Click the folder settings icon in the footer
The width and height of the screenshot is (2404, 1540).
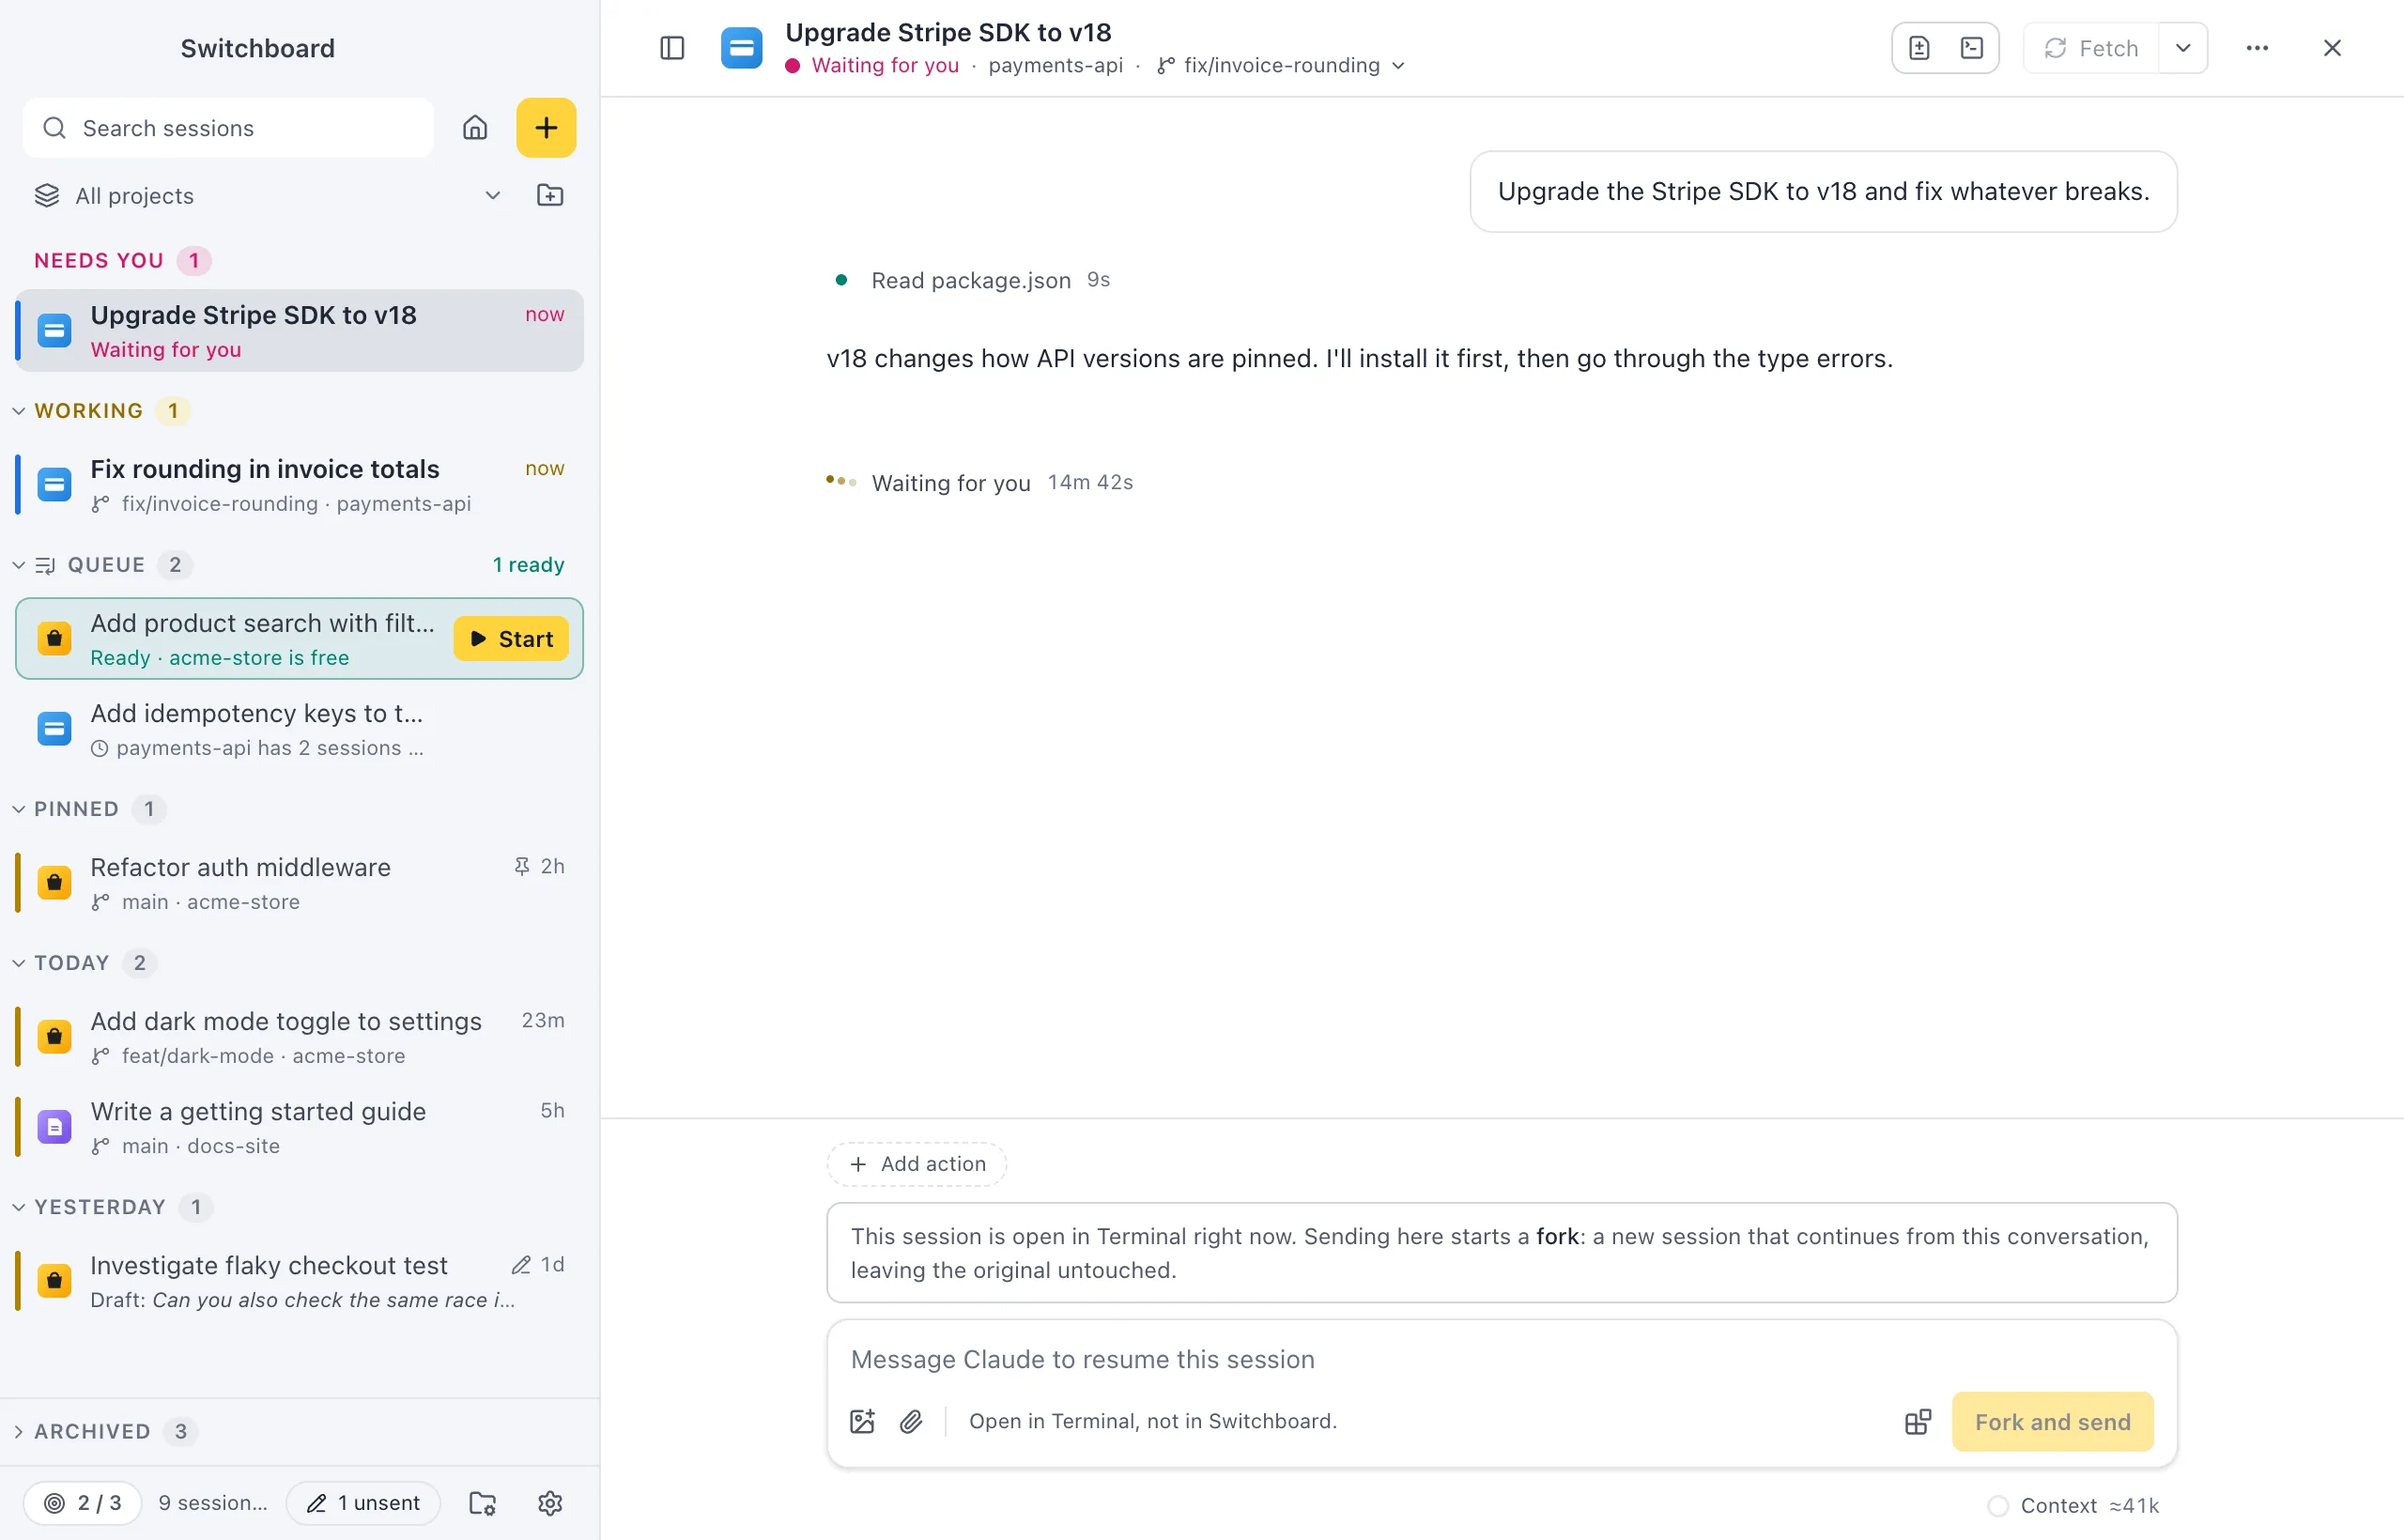coord(483,1503)
